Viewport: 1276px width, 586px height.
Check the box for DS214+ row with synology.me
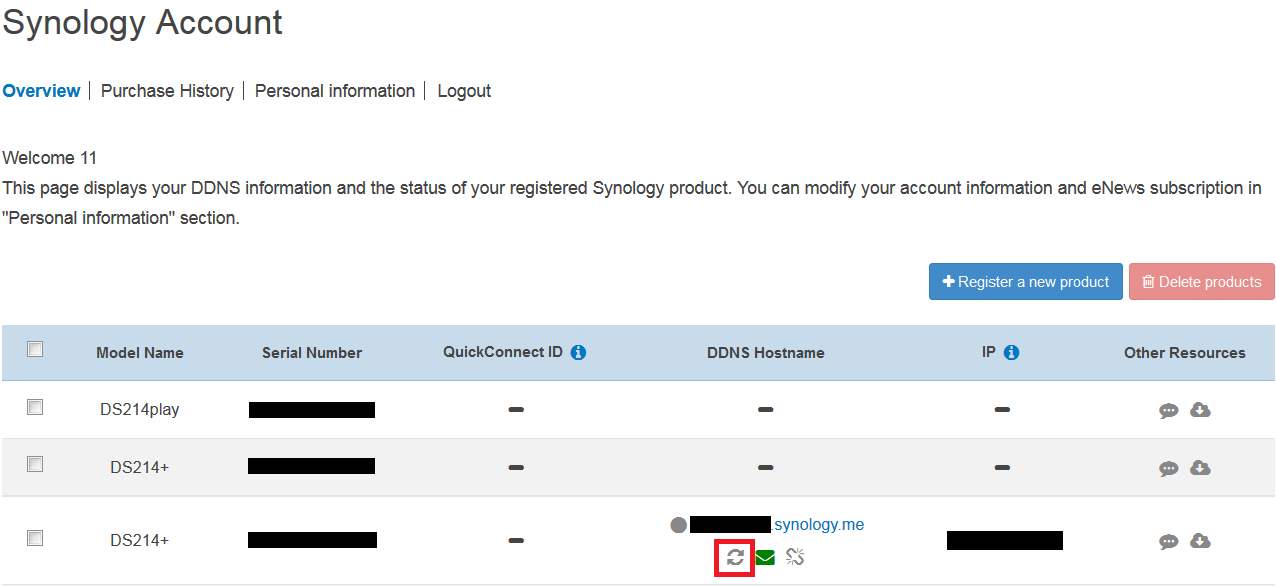coord(35,538)
